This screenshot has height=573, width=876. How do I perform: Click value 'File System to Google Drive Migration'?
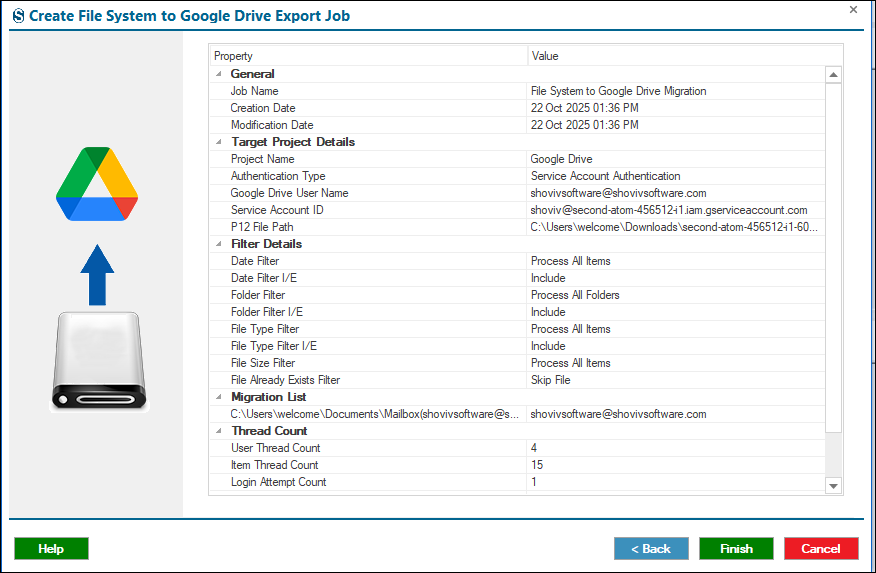[618, 91]
